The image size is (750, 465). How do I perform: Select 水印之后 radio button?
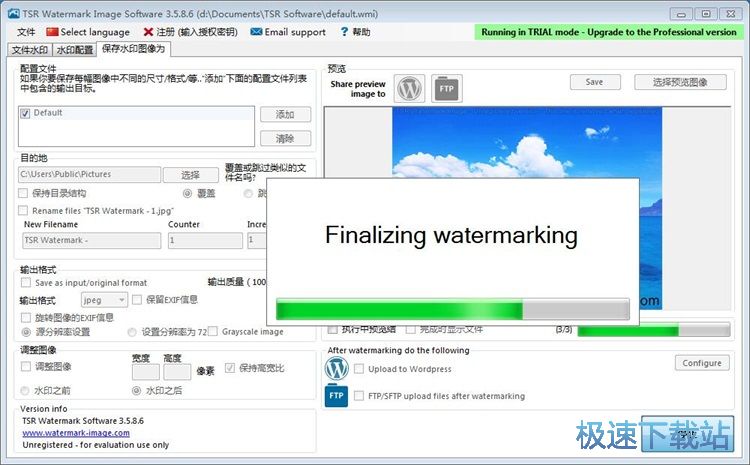[136, 391]
